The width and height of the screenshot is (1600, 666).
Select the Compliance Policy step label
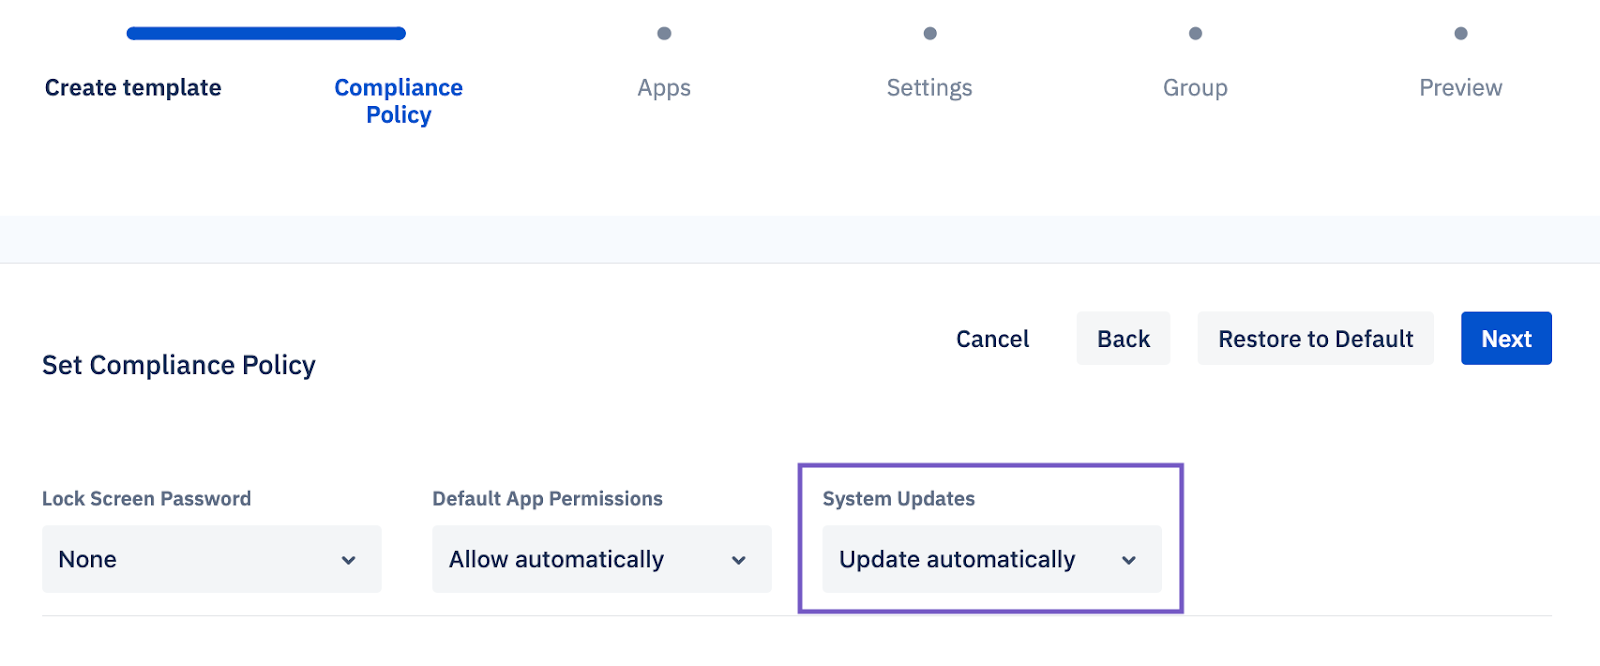click(x=398, y=101)
